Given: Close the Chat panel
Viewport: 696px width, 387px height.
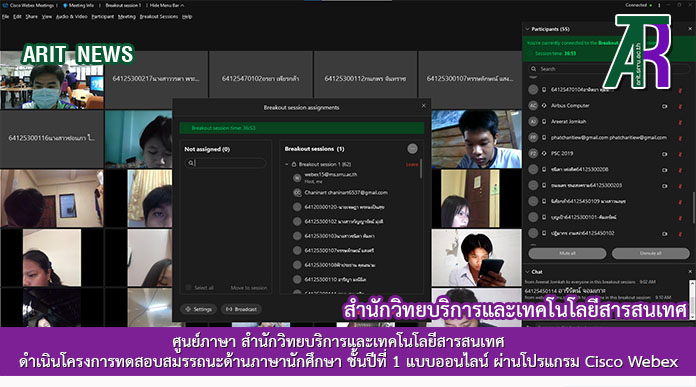Looking at the screenshot, I should pos(690,272).
